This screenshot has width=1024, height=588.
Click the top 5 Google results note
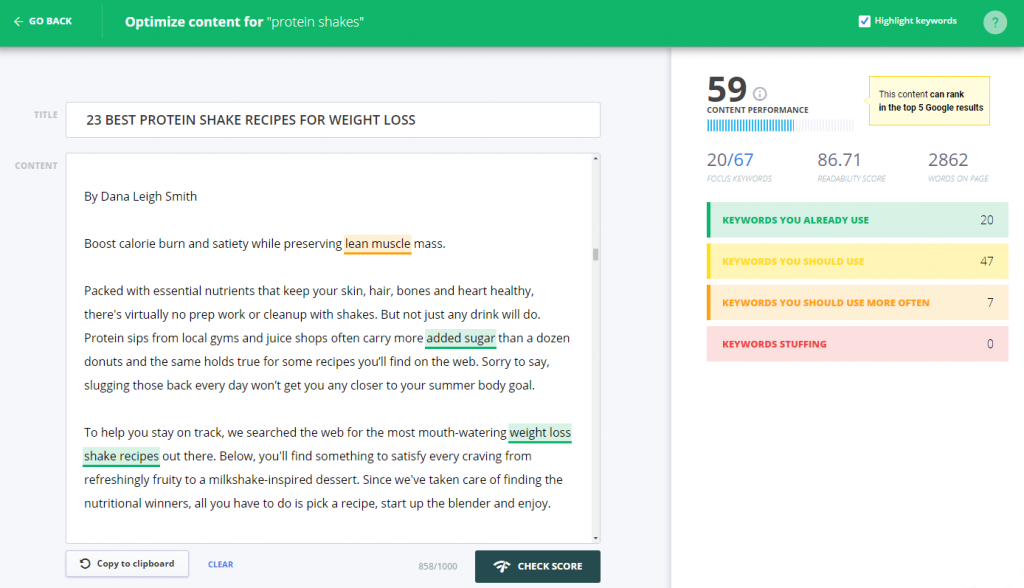coord(929,101)
